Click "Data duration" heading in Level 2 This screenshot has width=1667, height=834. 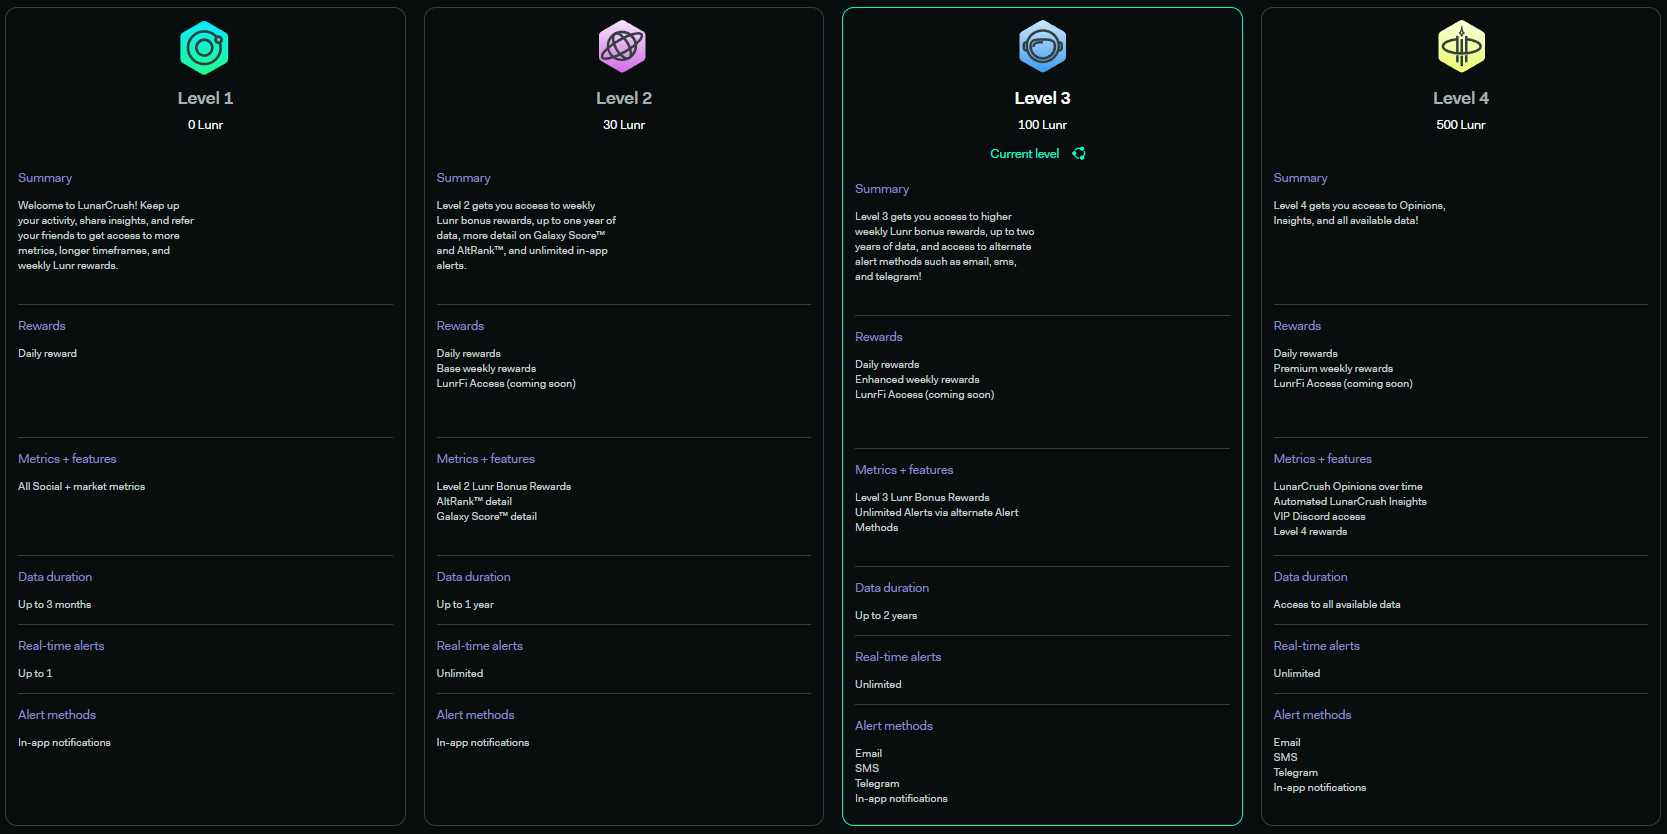474,577
